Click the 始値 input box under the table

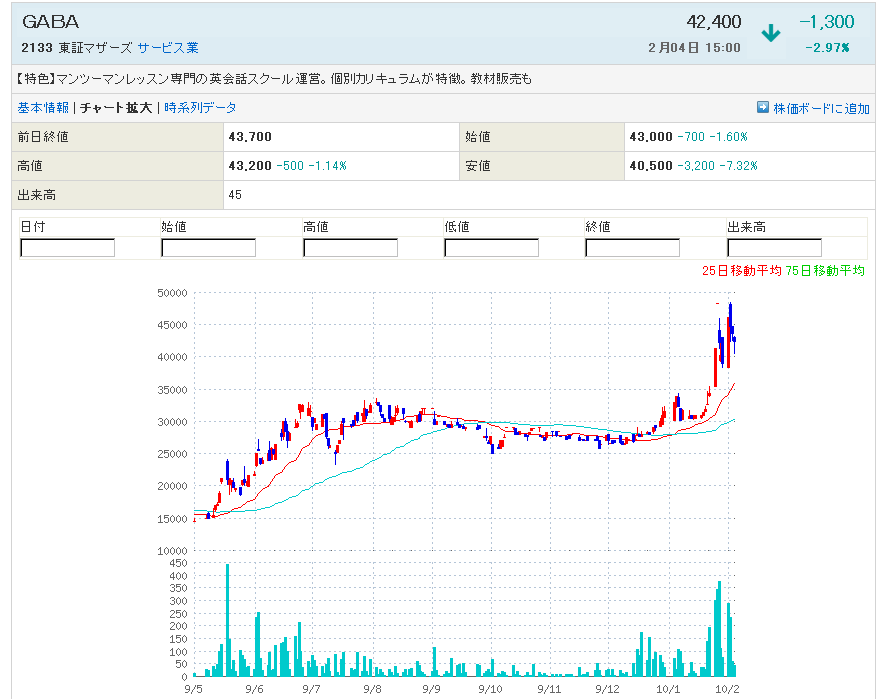click(208, 247)
